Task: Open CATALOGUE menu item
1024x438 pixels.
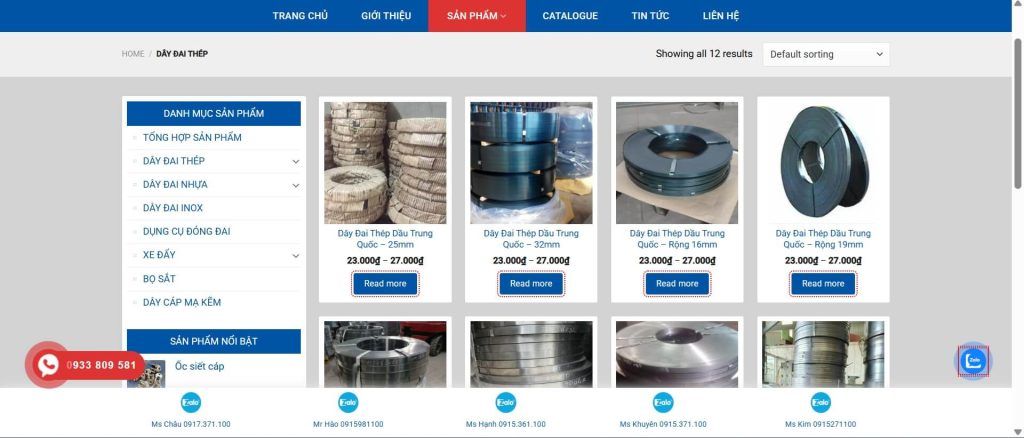Action: click(570, 16)
